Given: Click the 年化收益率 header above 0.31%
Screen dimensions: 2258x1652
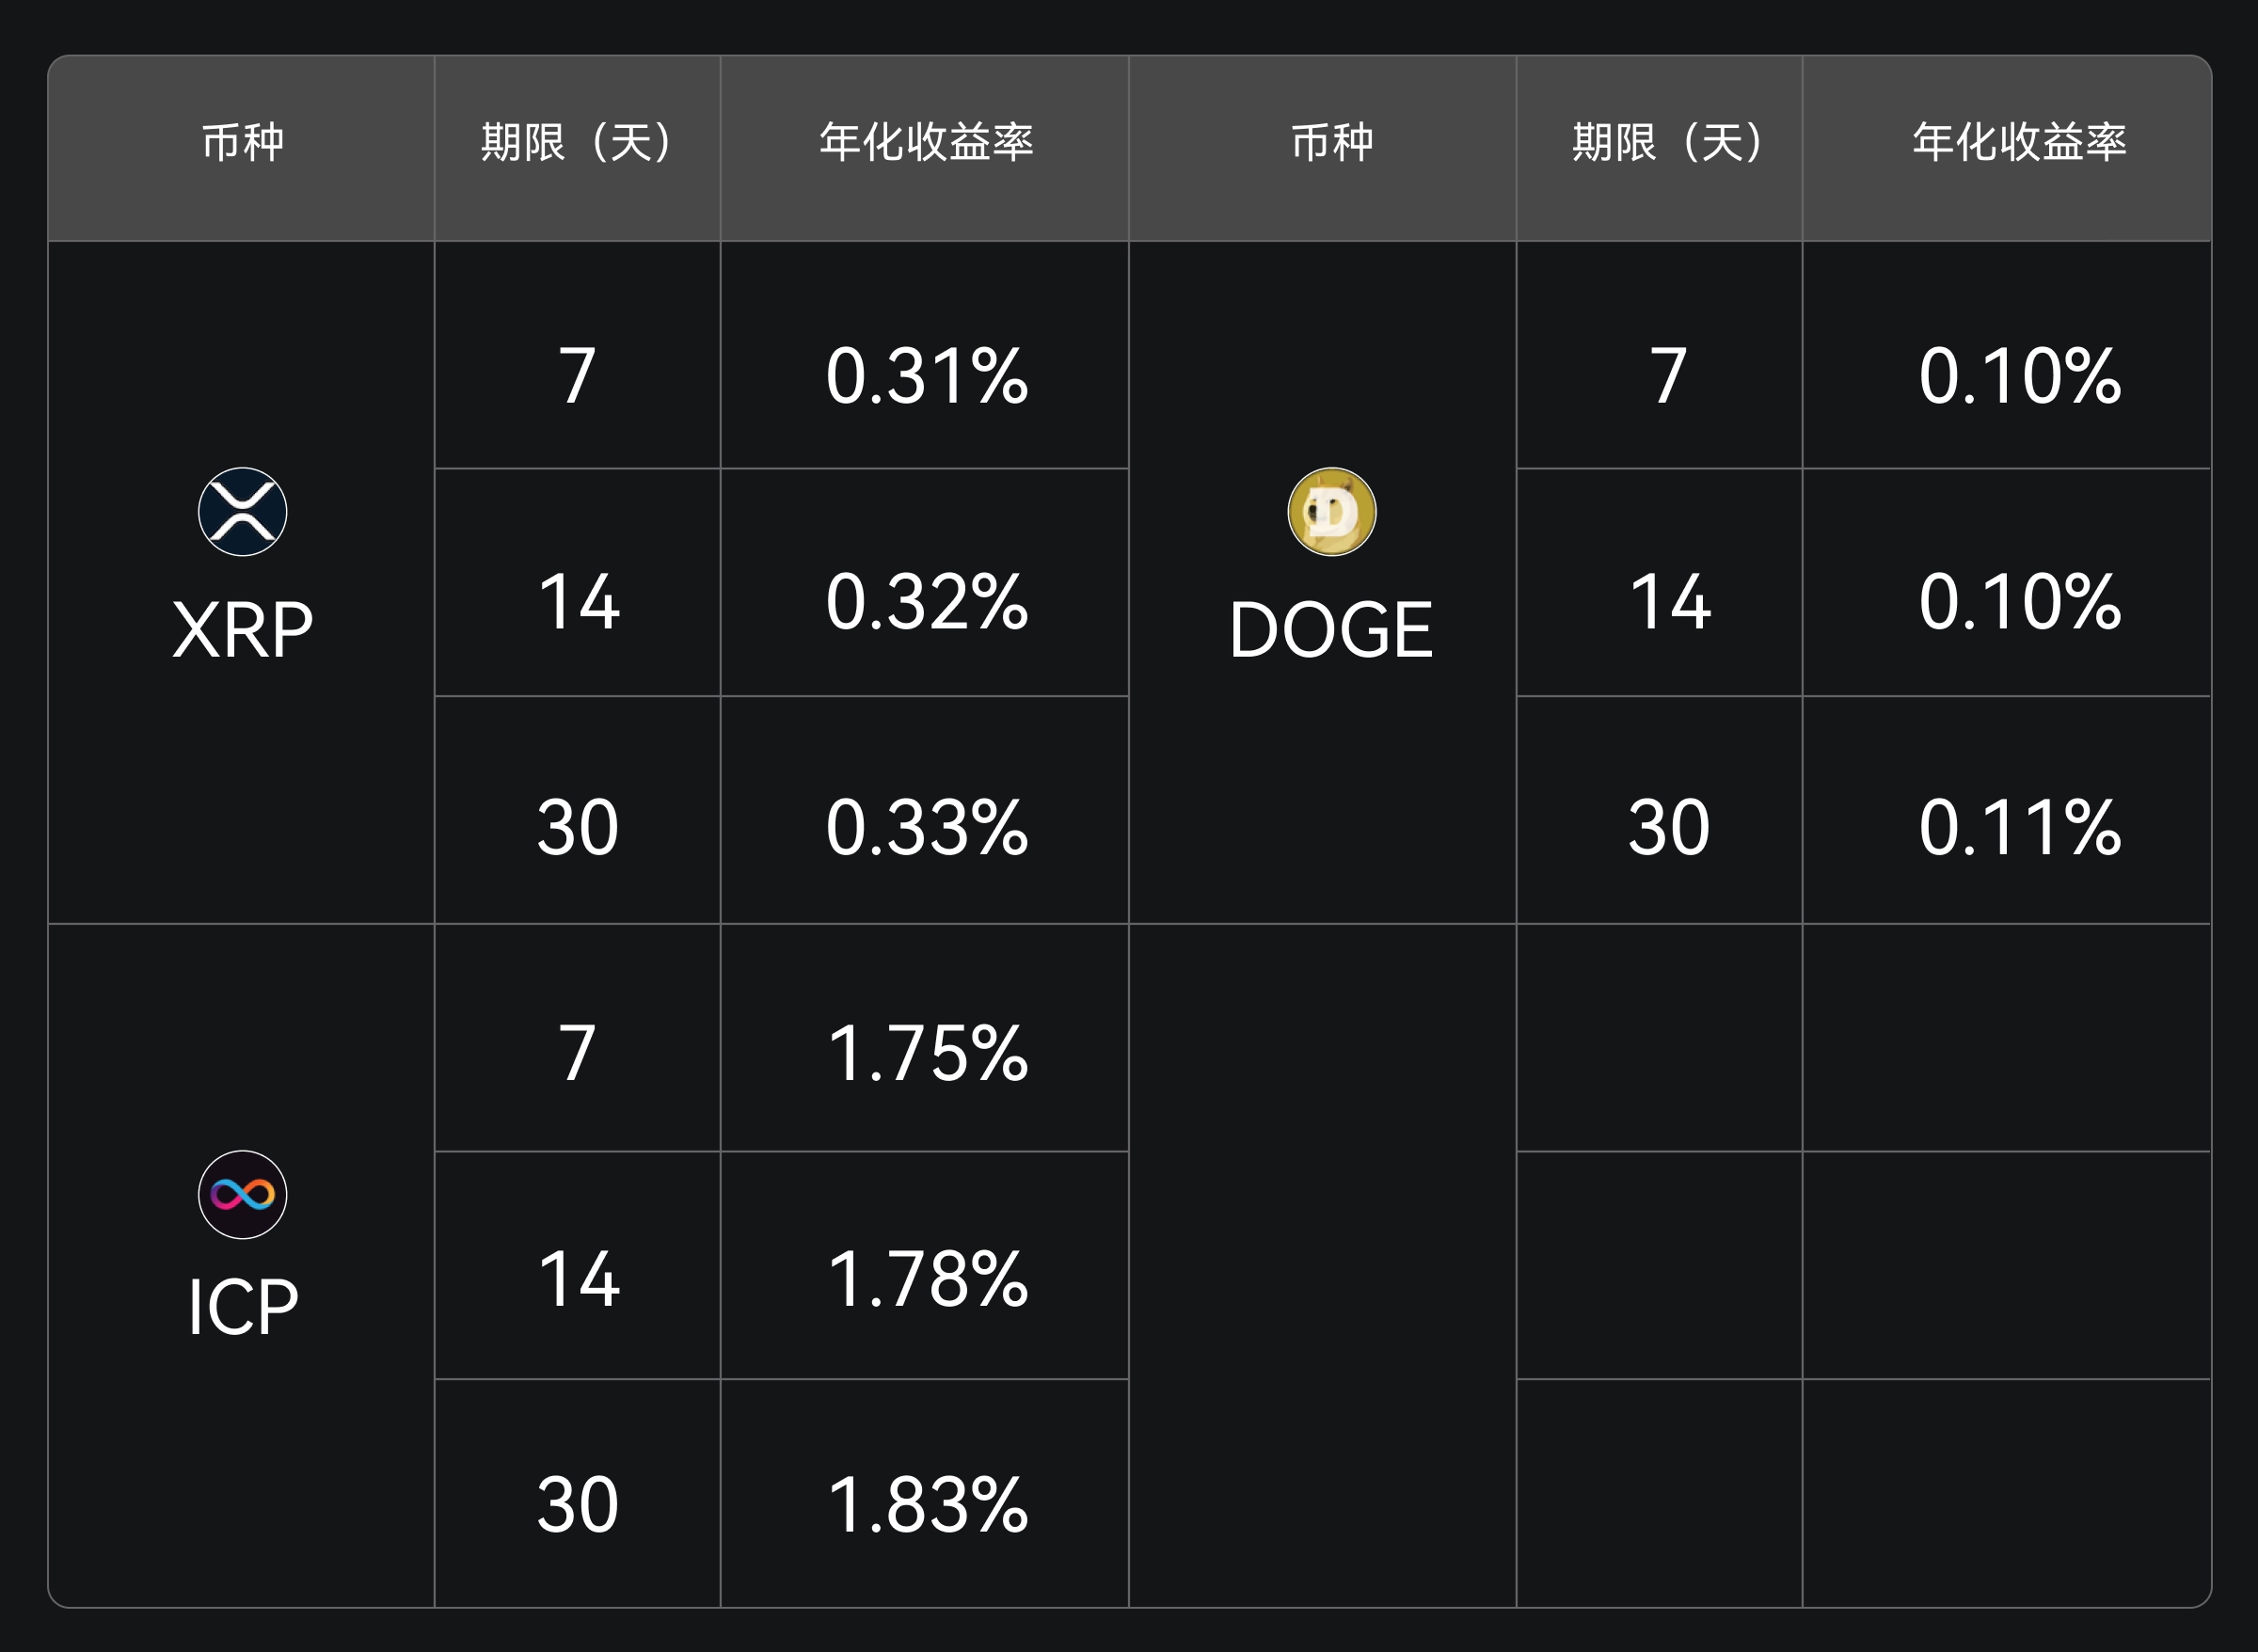Looking at the screenshot, I should 926,142.
